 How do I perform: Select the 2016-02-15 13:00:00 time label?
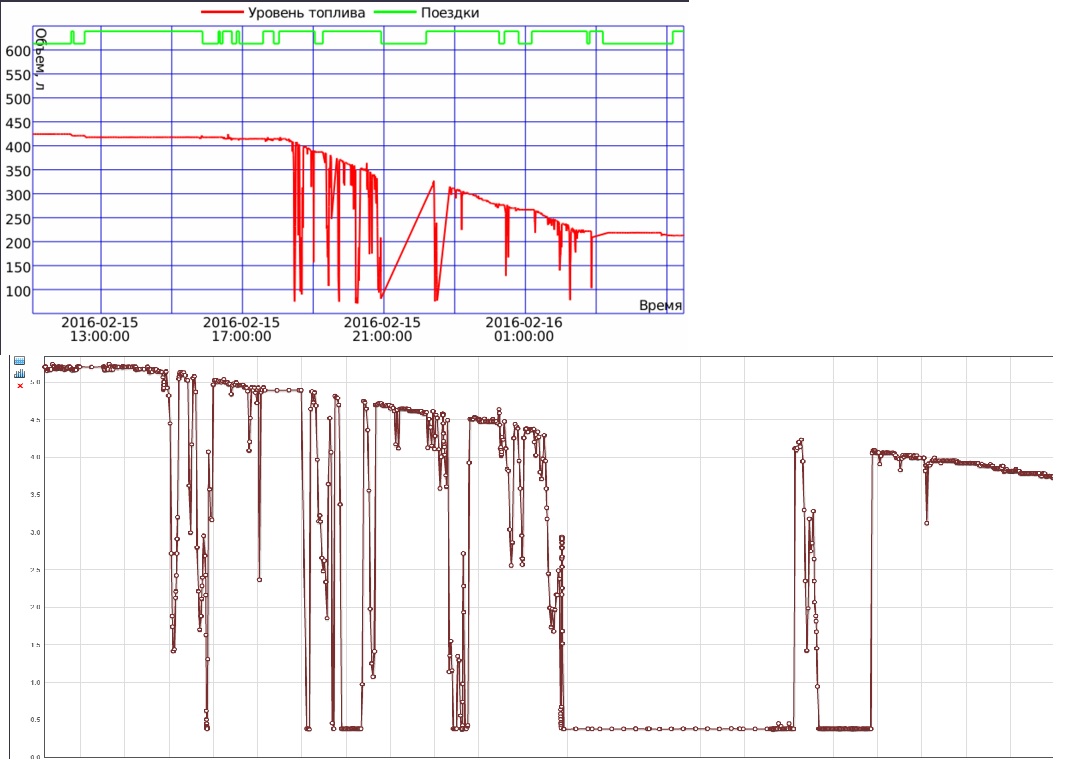point(100,329)
